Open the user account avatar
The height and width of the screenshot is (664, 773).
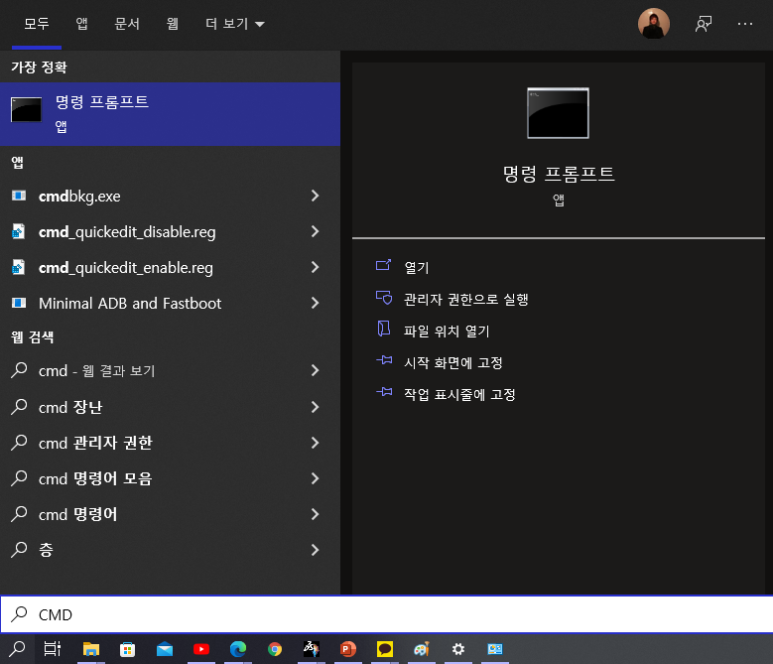click(654, 23)
